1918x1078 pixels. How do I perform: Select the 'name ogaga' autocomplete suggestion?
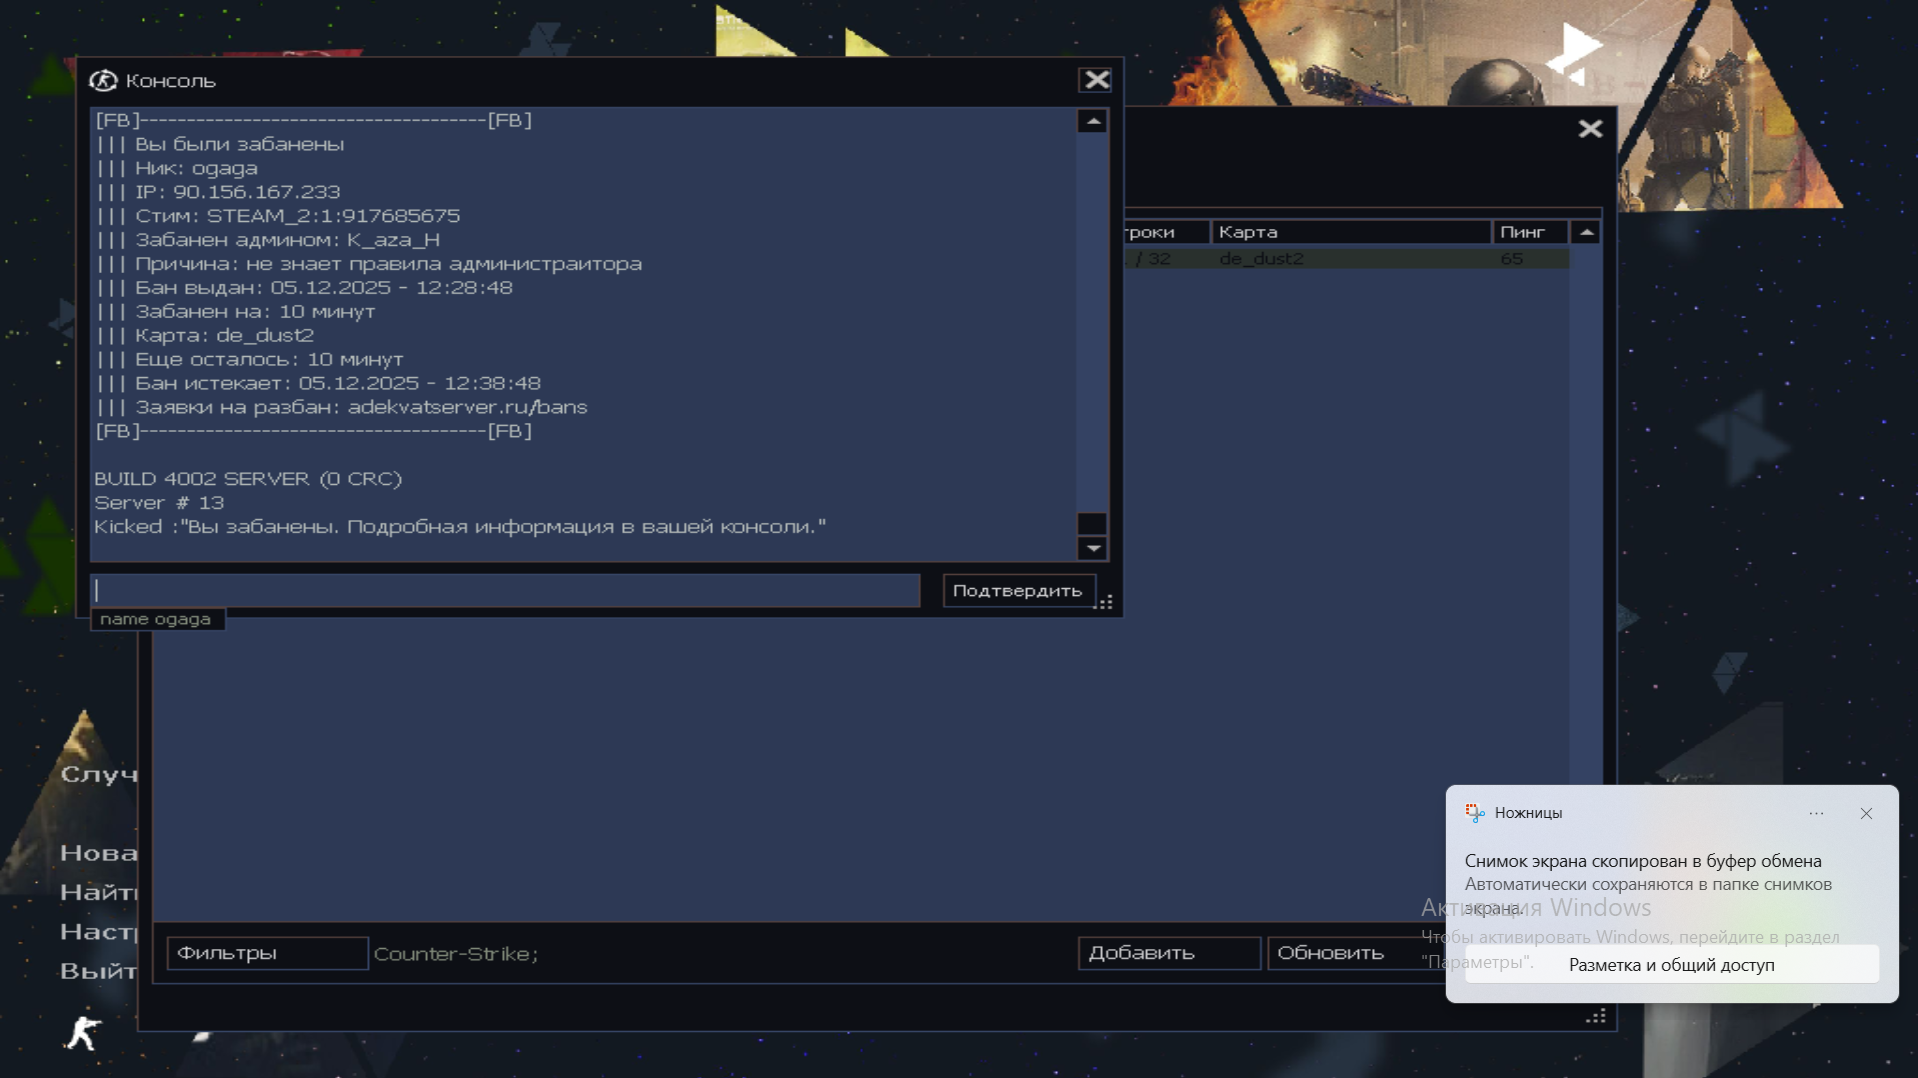[x=156, y=619]
